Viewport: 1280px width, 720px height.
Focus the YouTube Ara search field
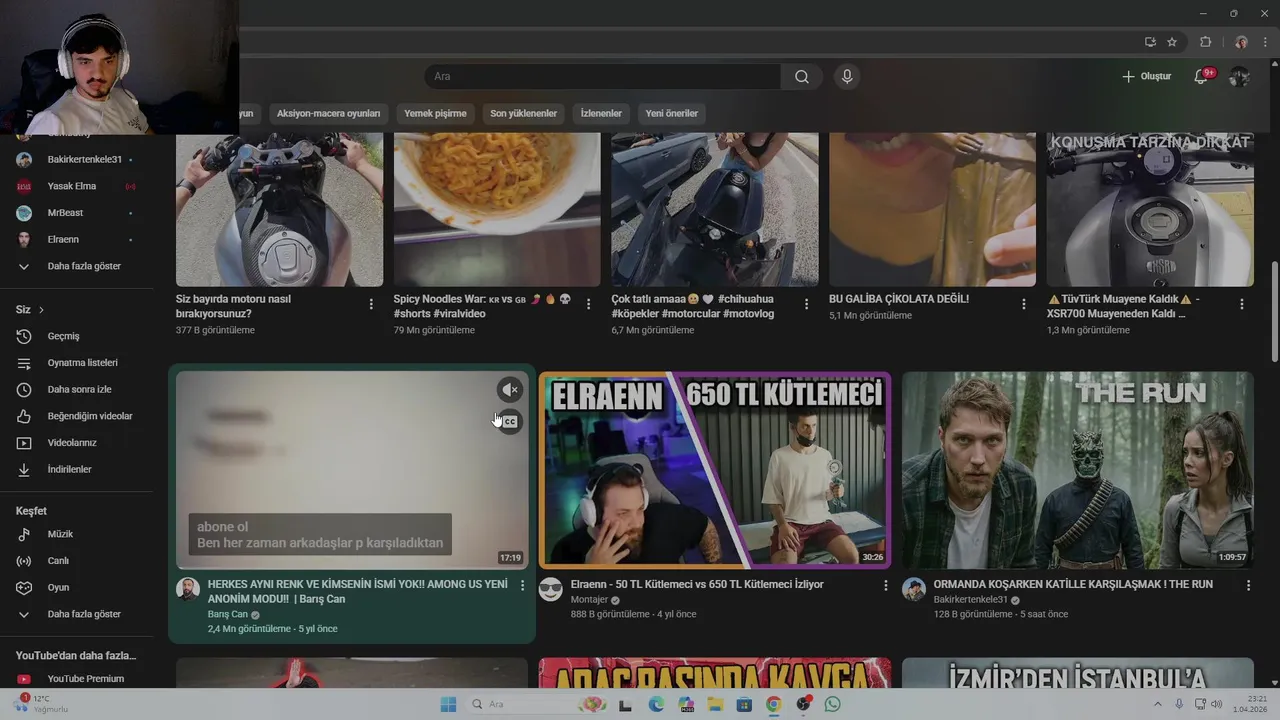click(x=603, y=77)
